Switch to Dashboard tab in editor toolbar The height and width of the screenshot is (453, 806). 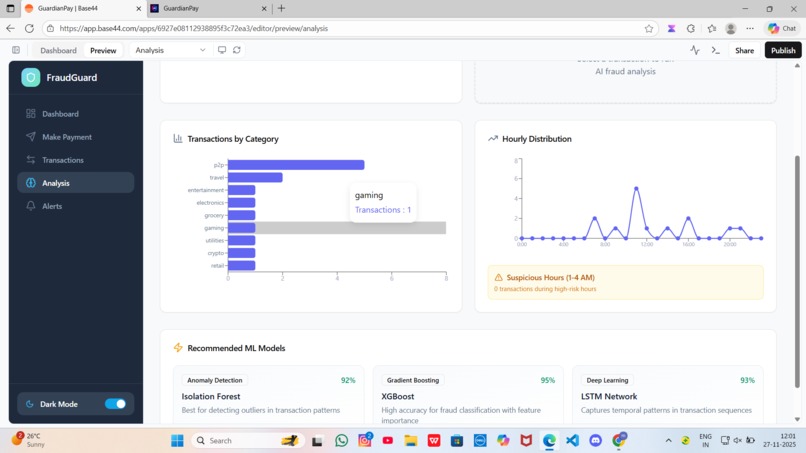coord(58,50)
